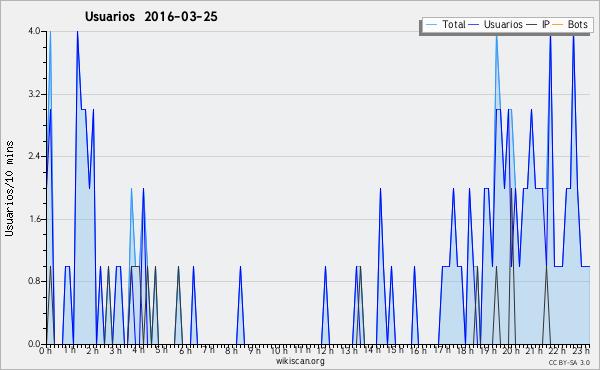
Task: Click the 15 h x-axis label
Action: tap(395, 350)
